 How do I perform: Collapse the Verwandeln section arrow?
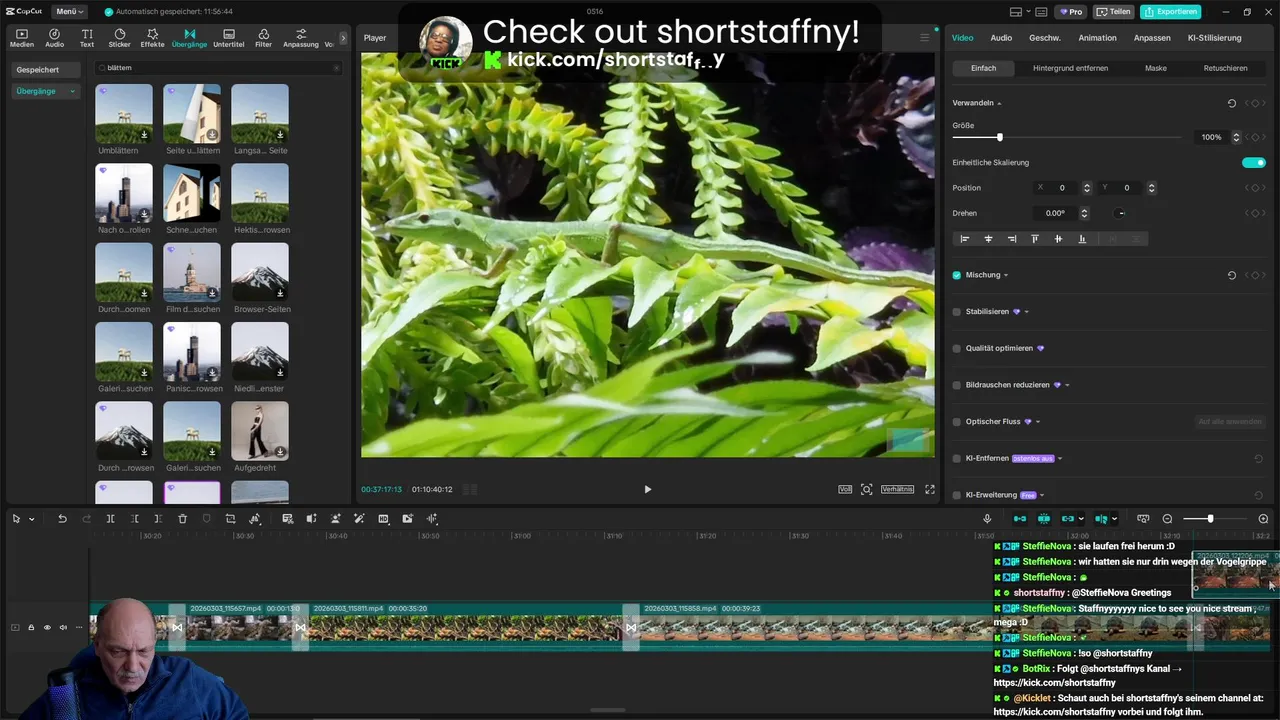click(999, 103)
